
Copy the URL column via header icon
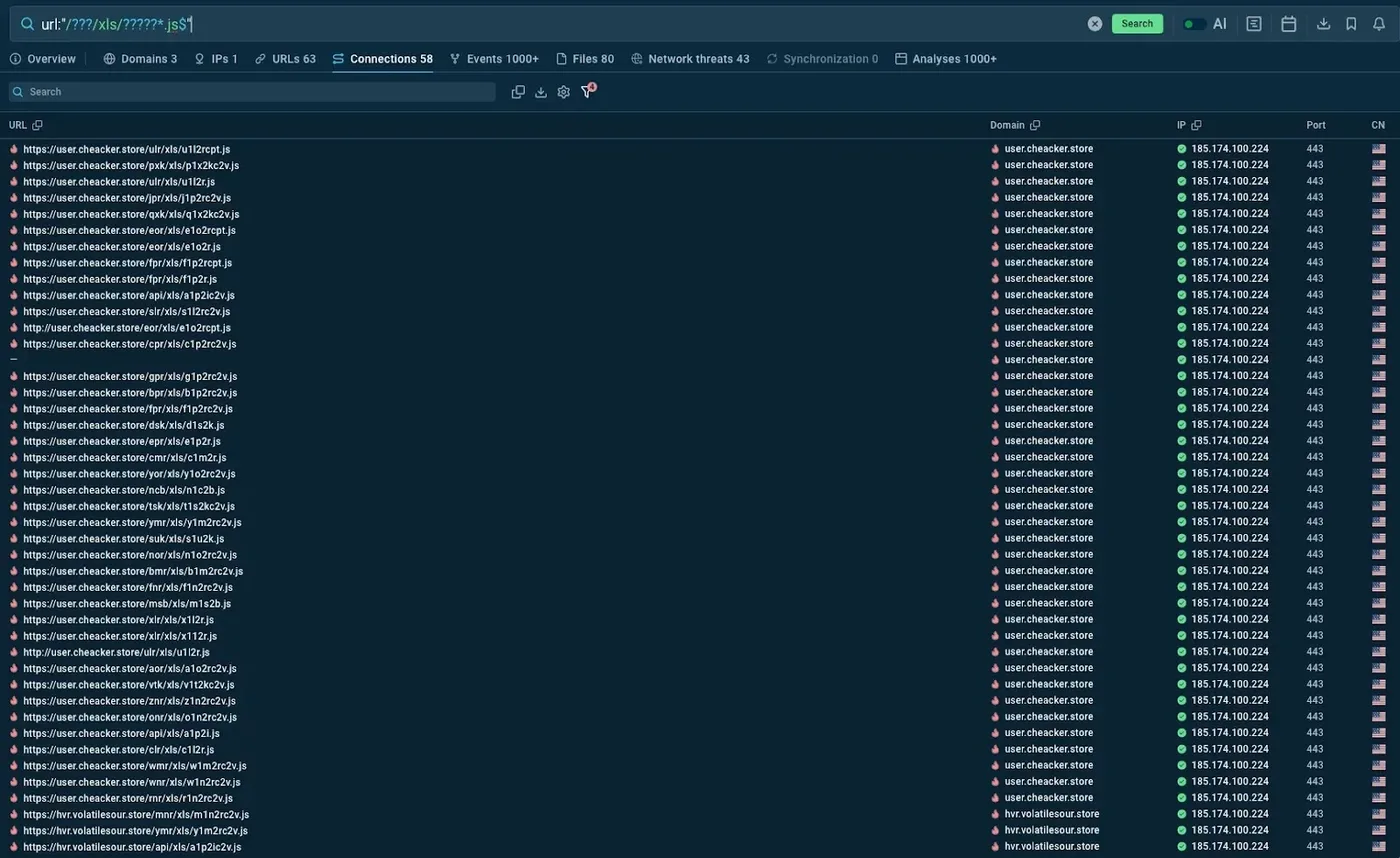[x=37, y=125]
